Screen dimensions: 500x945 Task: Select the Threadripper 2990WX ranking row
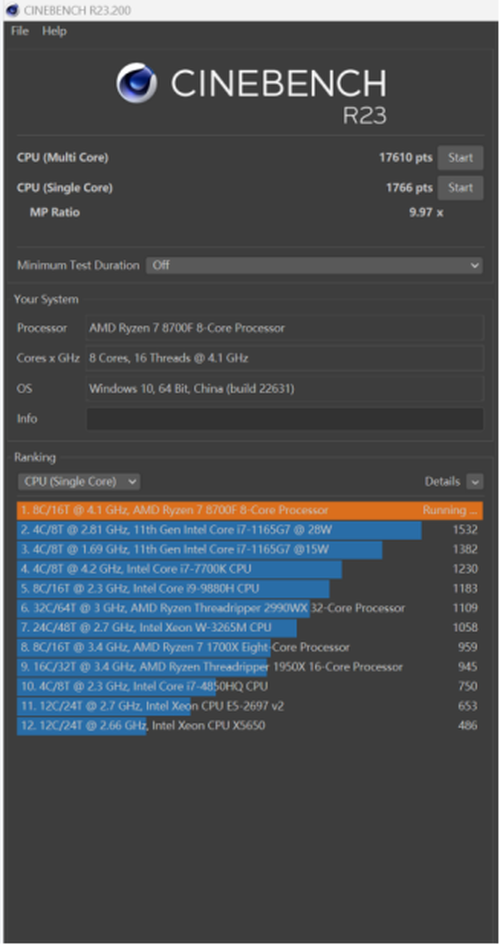249,608
